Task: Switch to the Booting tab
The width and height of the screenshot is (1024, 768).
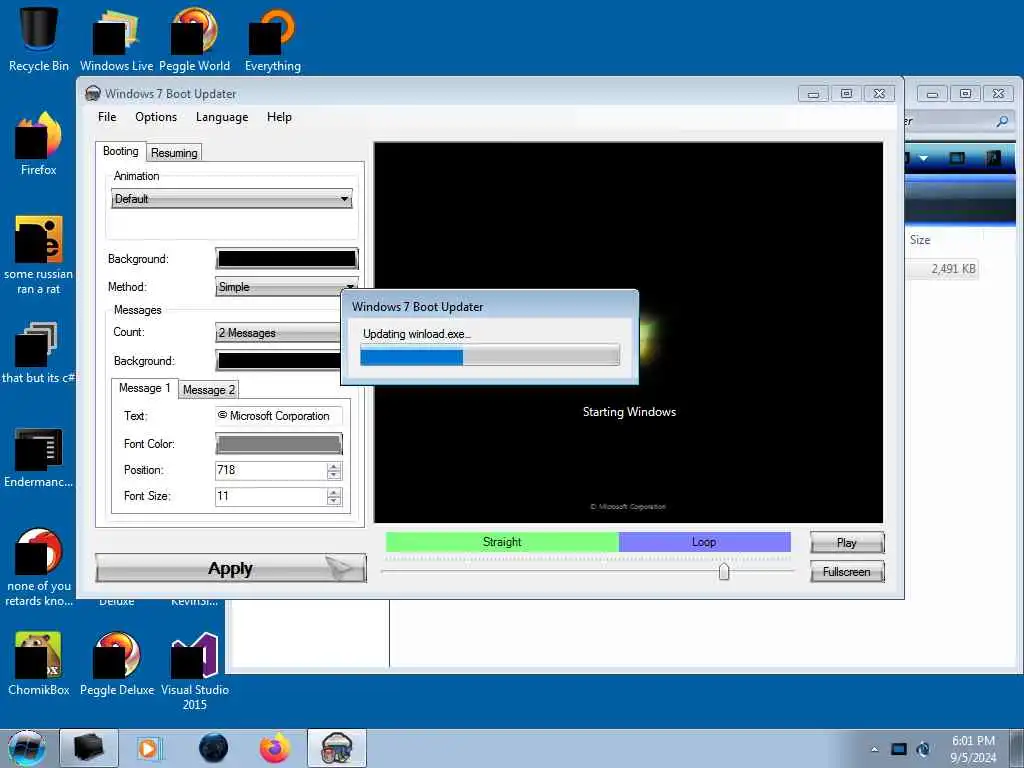Action: coord(121,151)
